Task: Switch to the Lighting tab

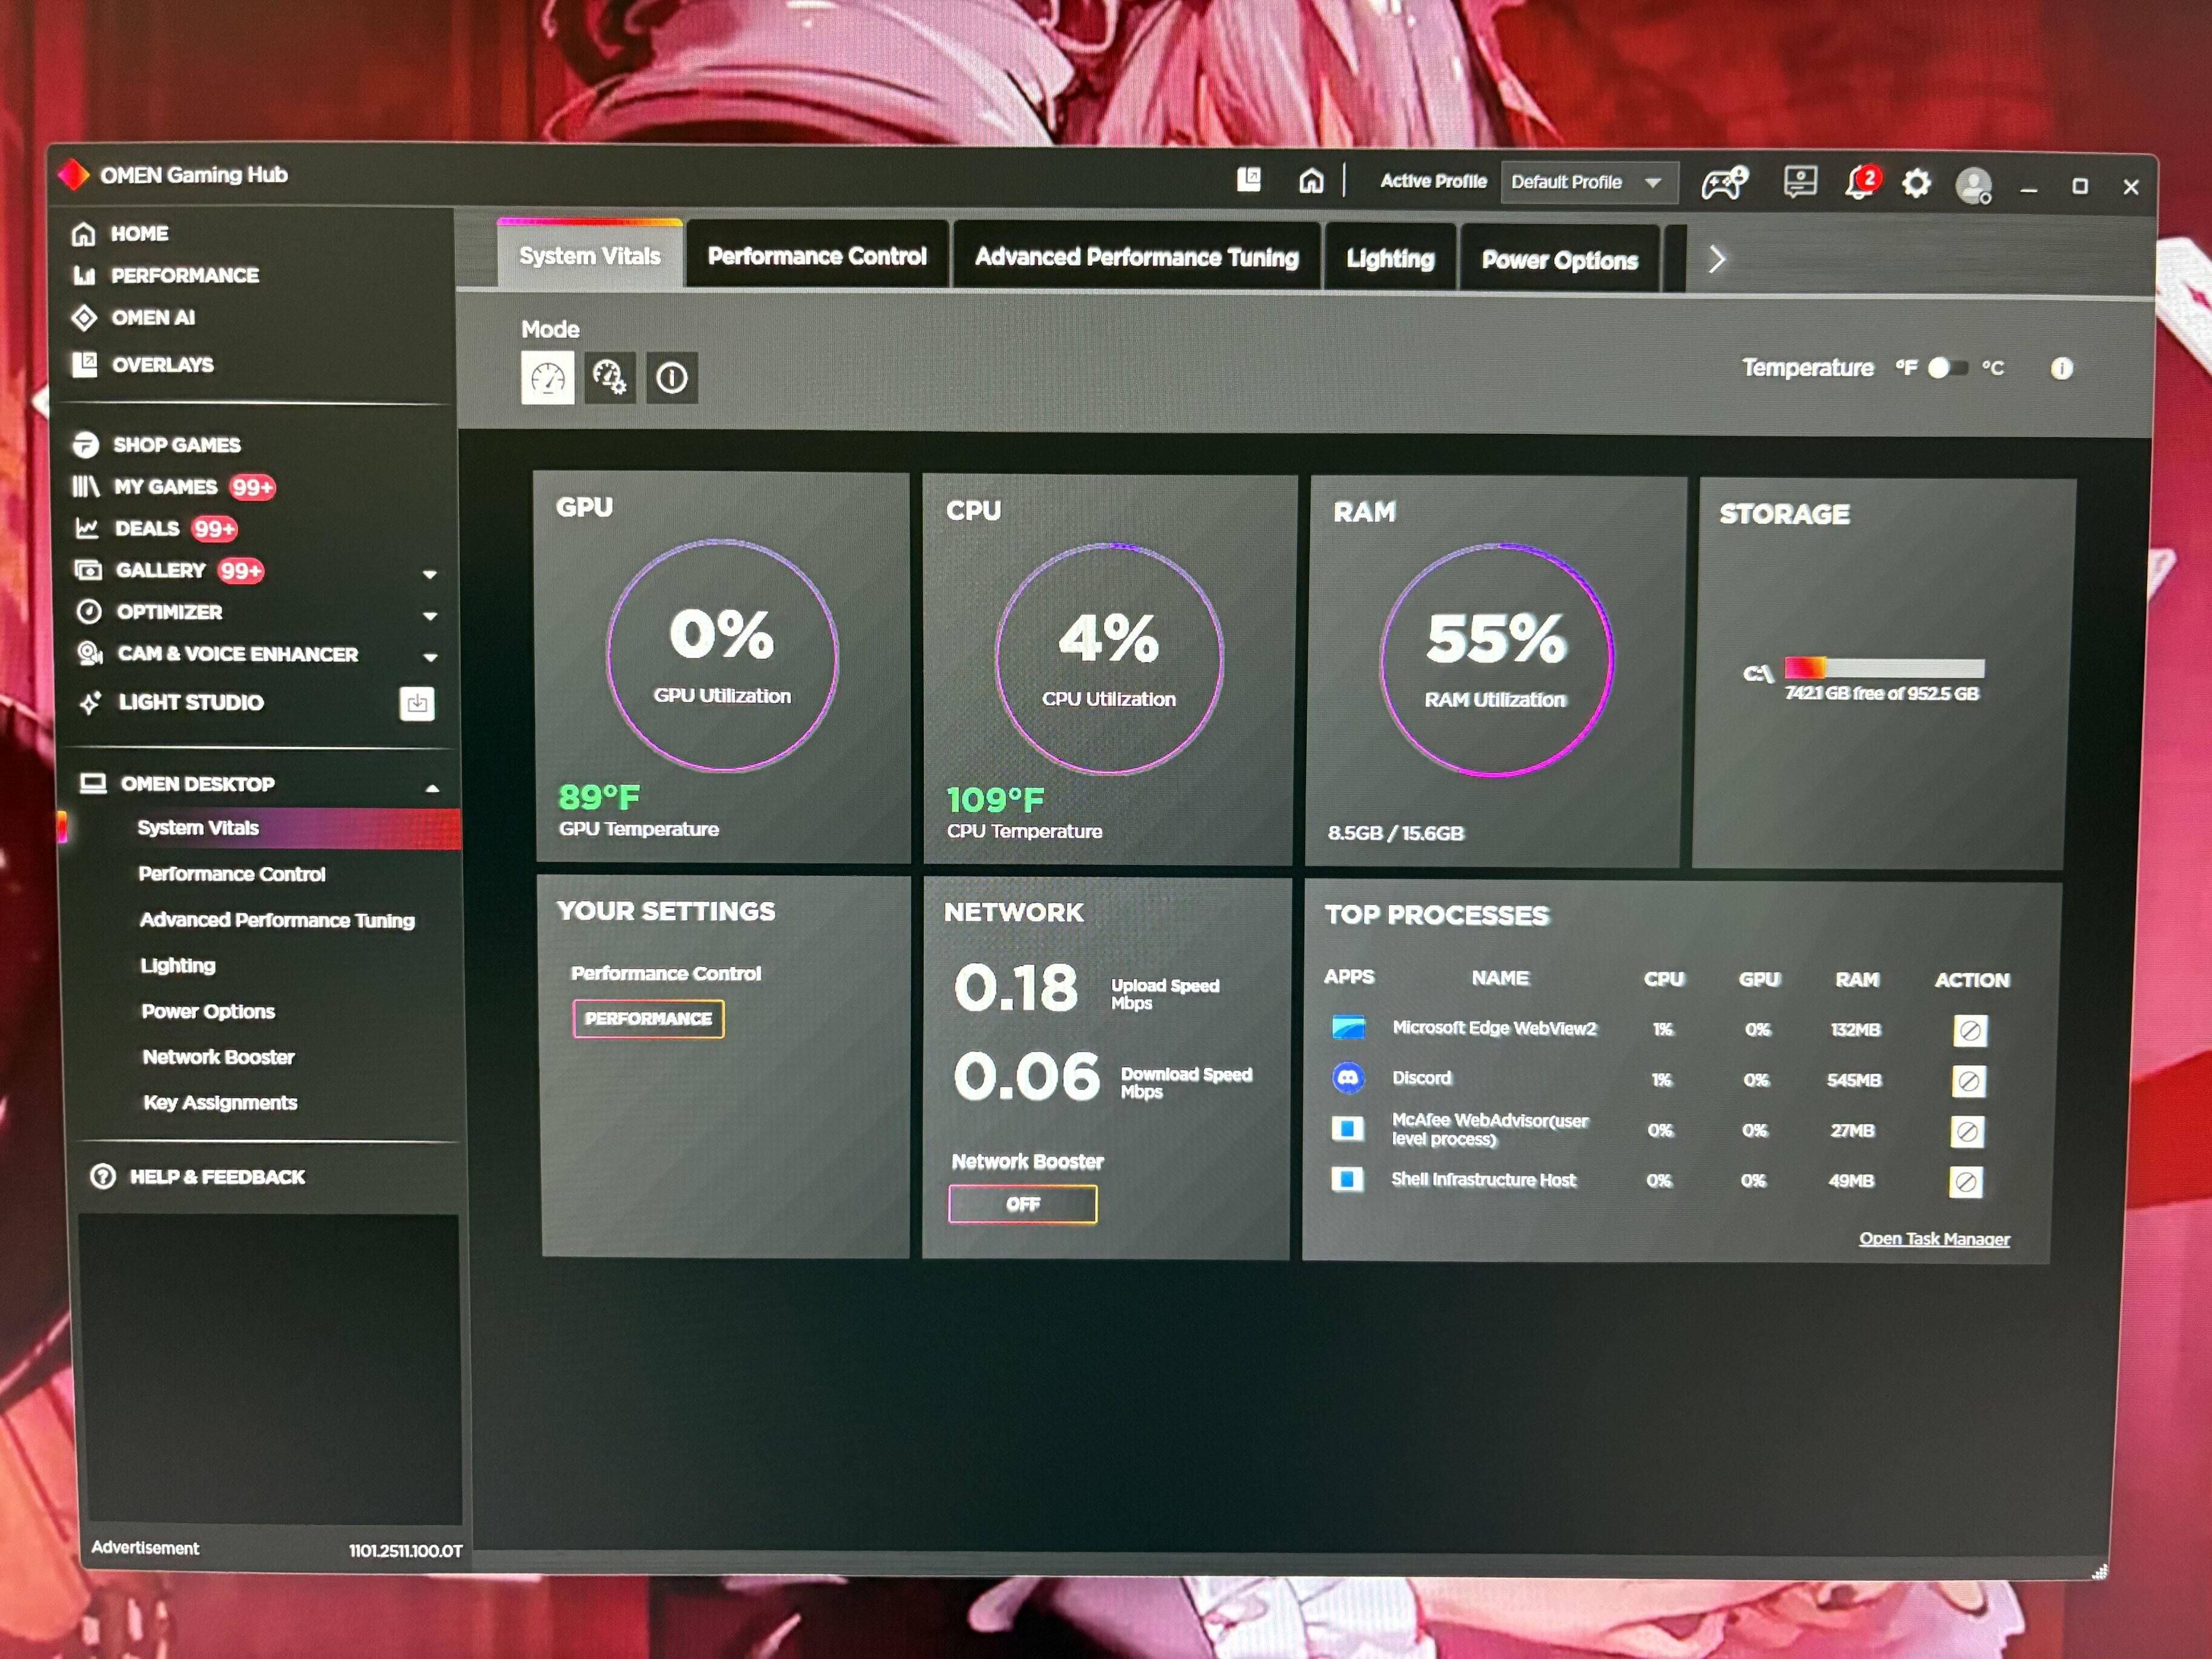Action: [1390, 259]
